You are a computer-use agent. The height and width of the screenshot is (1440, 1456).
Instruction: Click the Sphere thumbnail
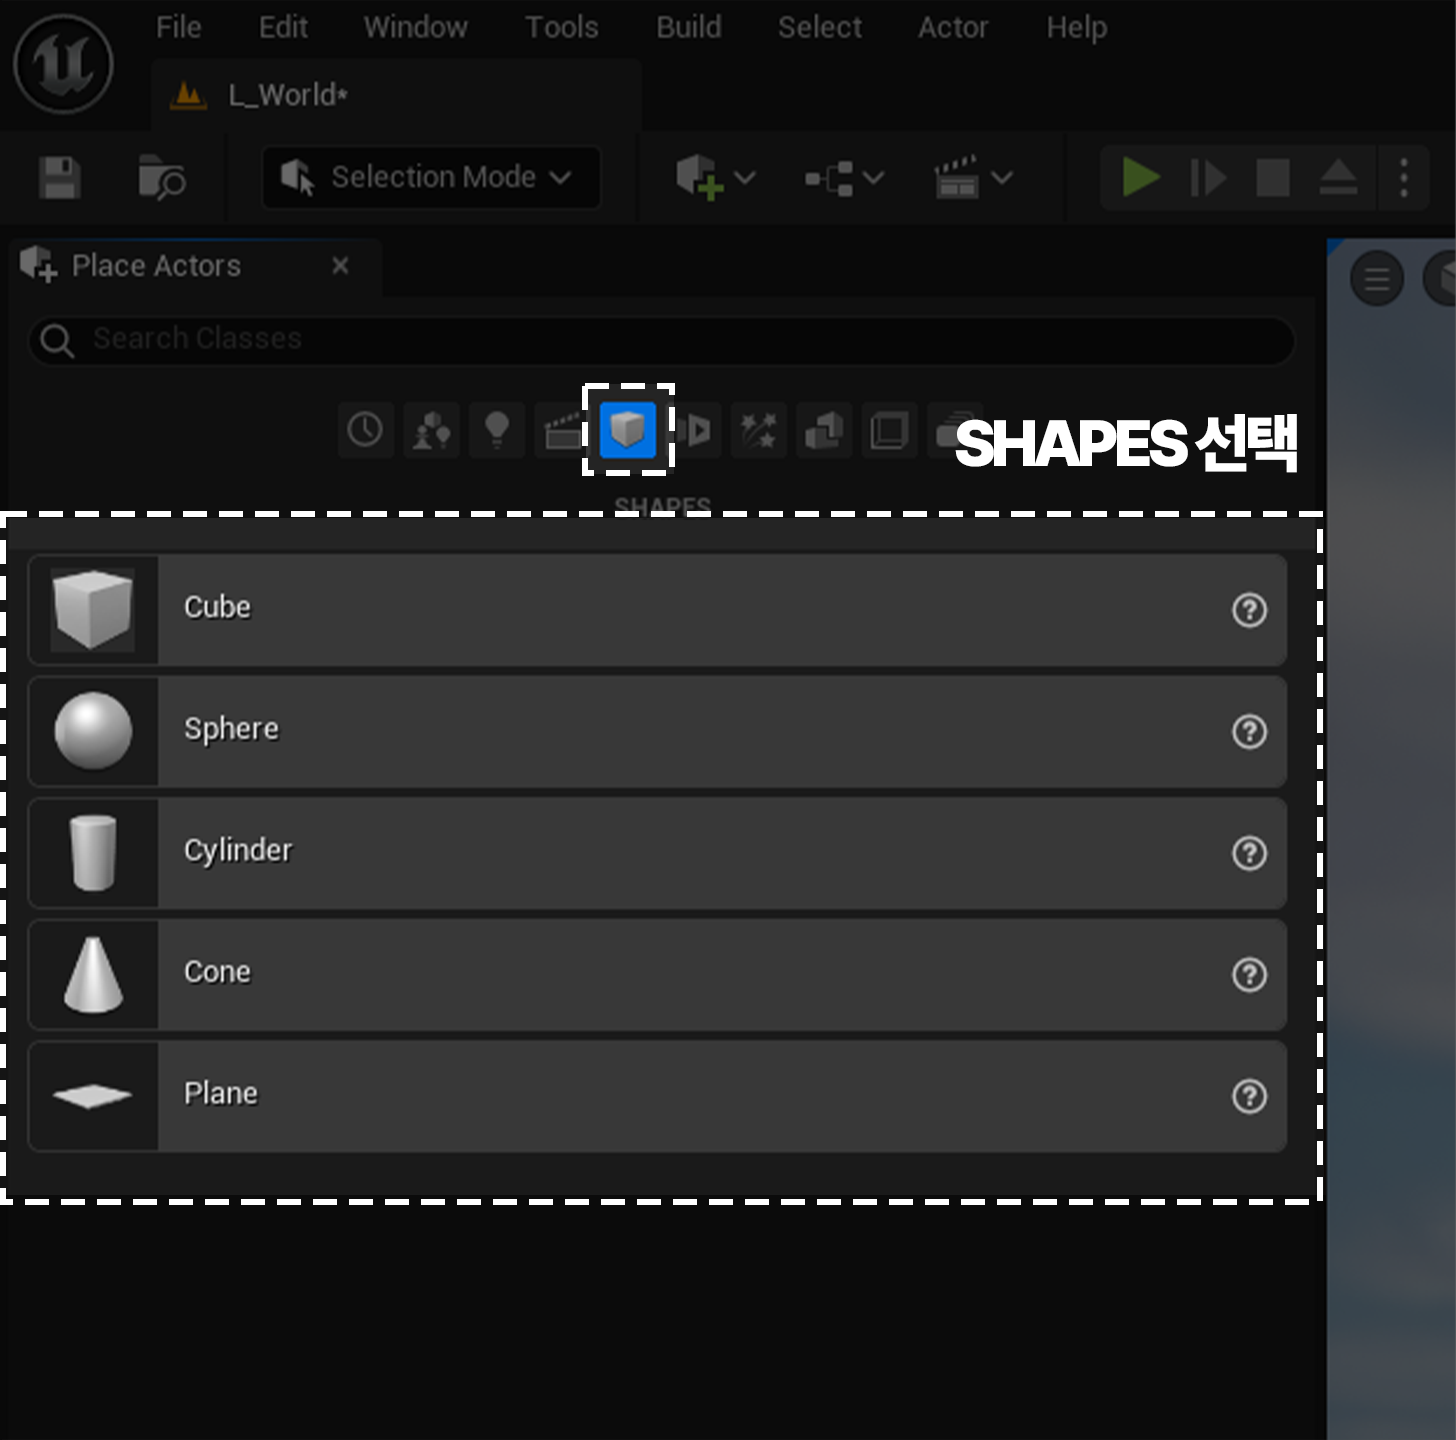click(93, 731)
